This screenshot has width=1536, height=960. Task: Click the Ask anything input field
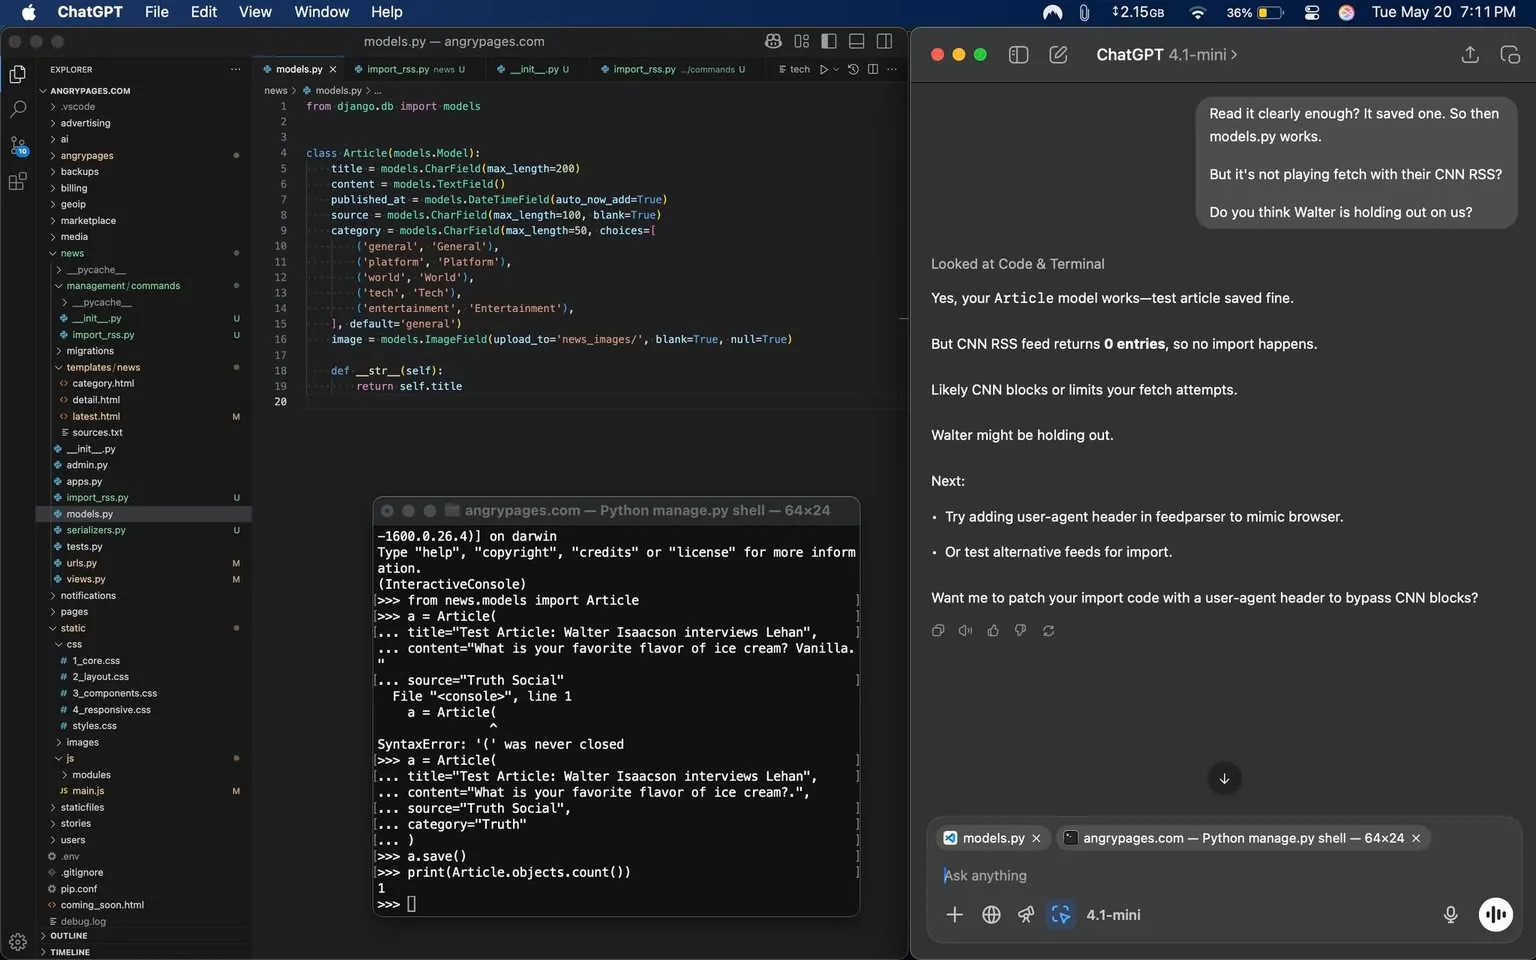pos(1100,875)
